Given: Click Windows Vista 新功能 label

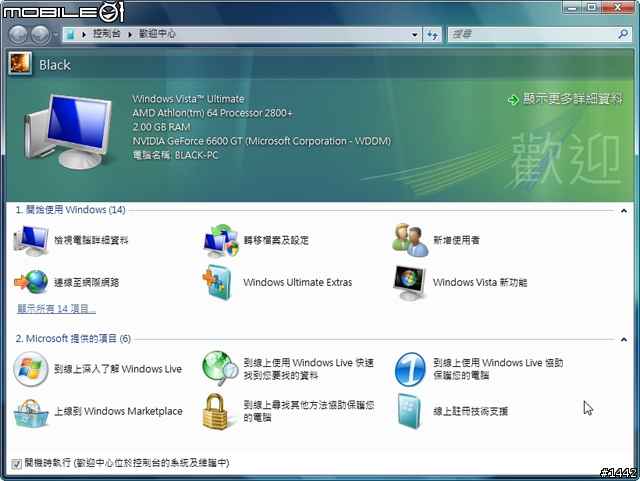Looking at the screenshot, I should click(x=480, y=283).
